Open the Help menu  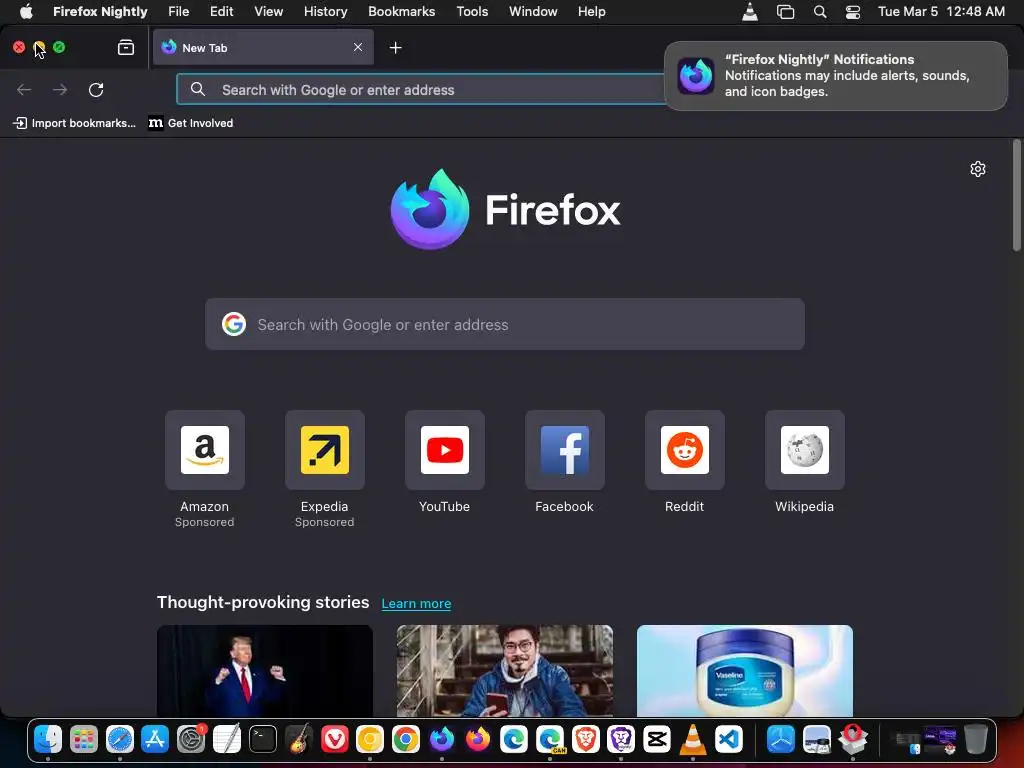click(x=592, y=12)
